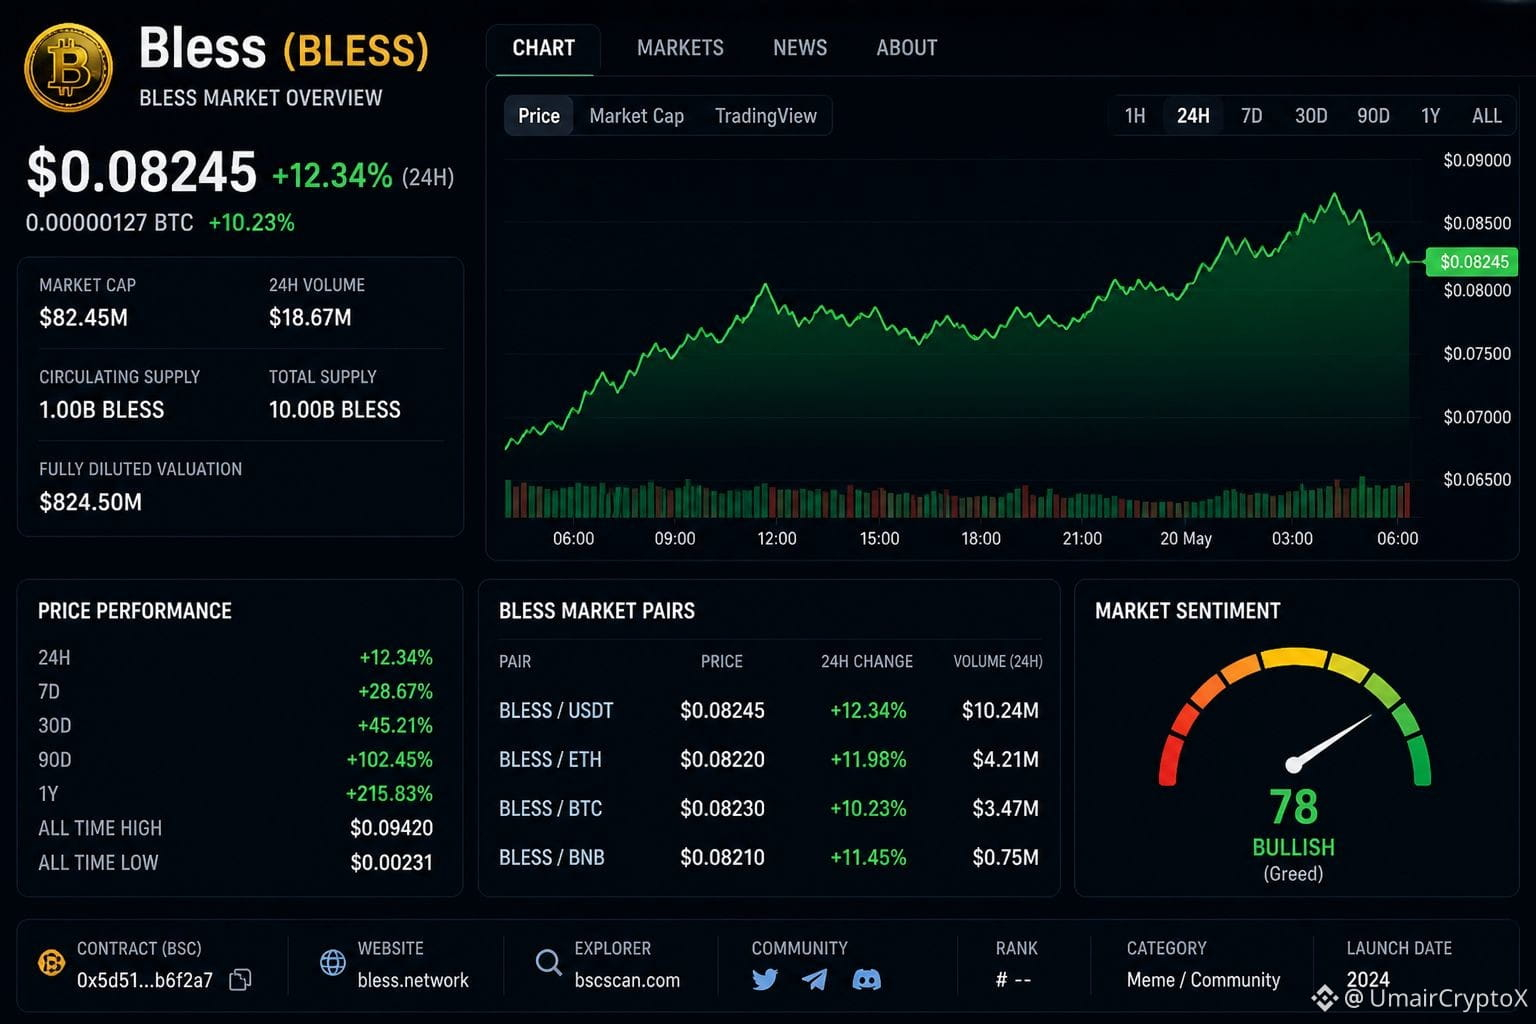Click the green $0.08245 price marker

[x=1472, y=262]
